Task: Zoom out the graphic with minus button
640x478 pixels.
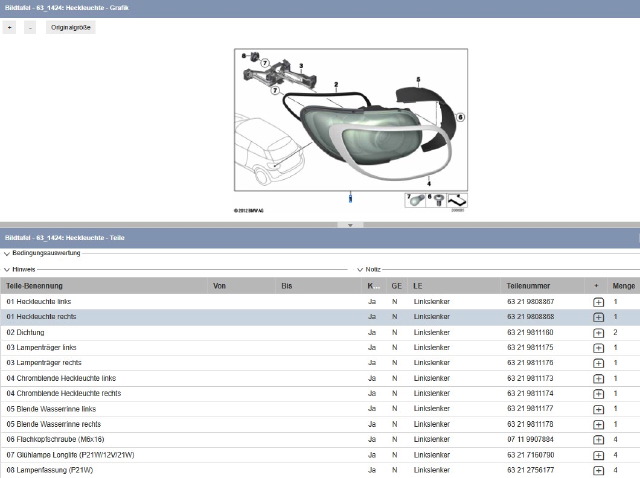Action: coord(30,28)
